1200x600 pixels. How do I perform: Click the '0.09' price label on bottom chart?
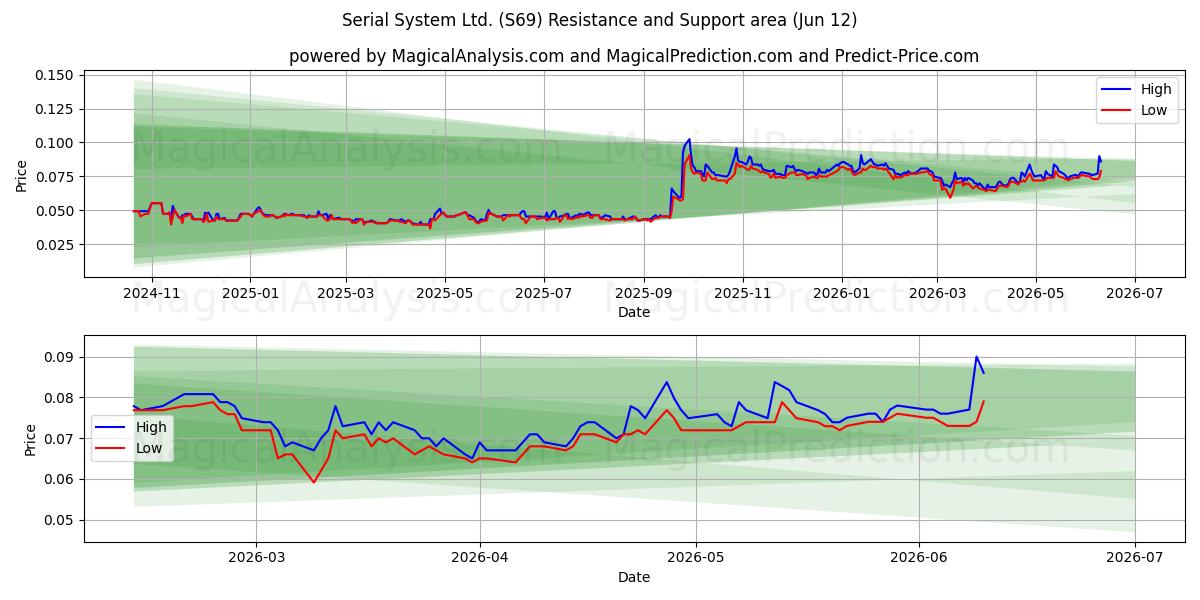coord(60,358)
